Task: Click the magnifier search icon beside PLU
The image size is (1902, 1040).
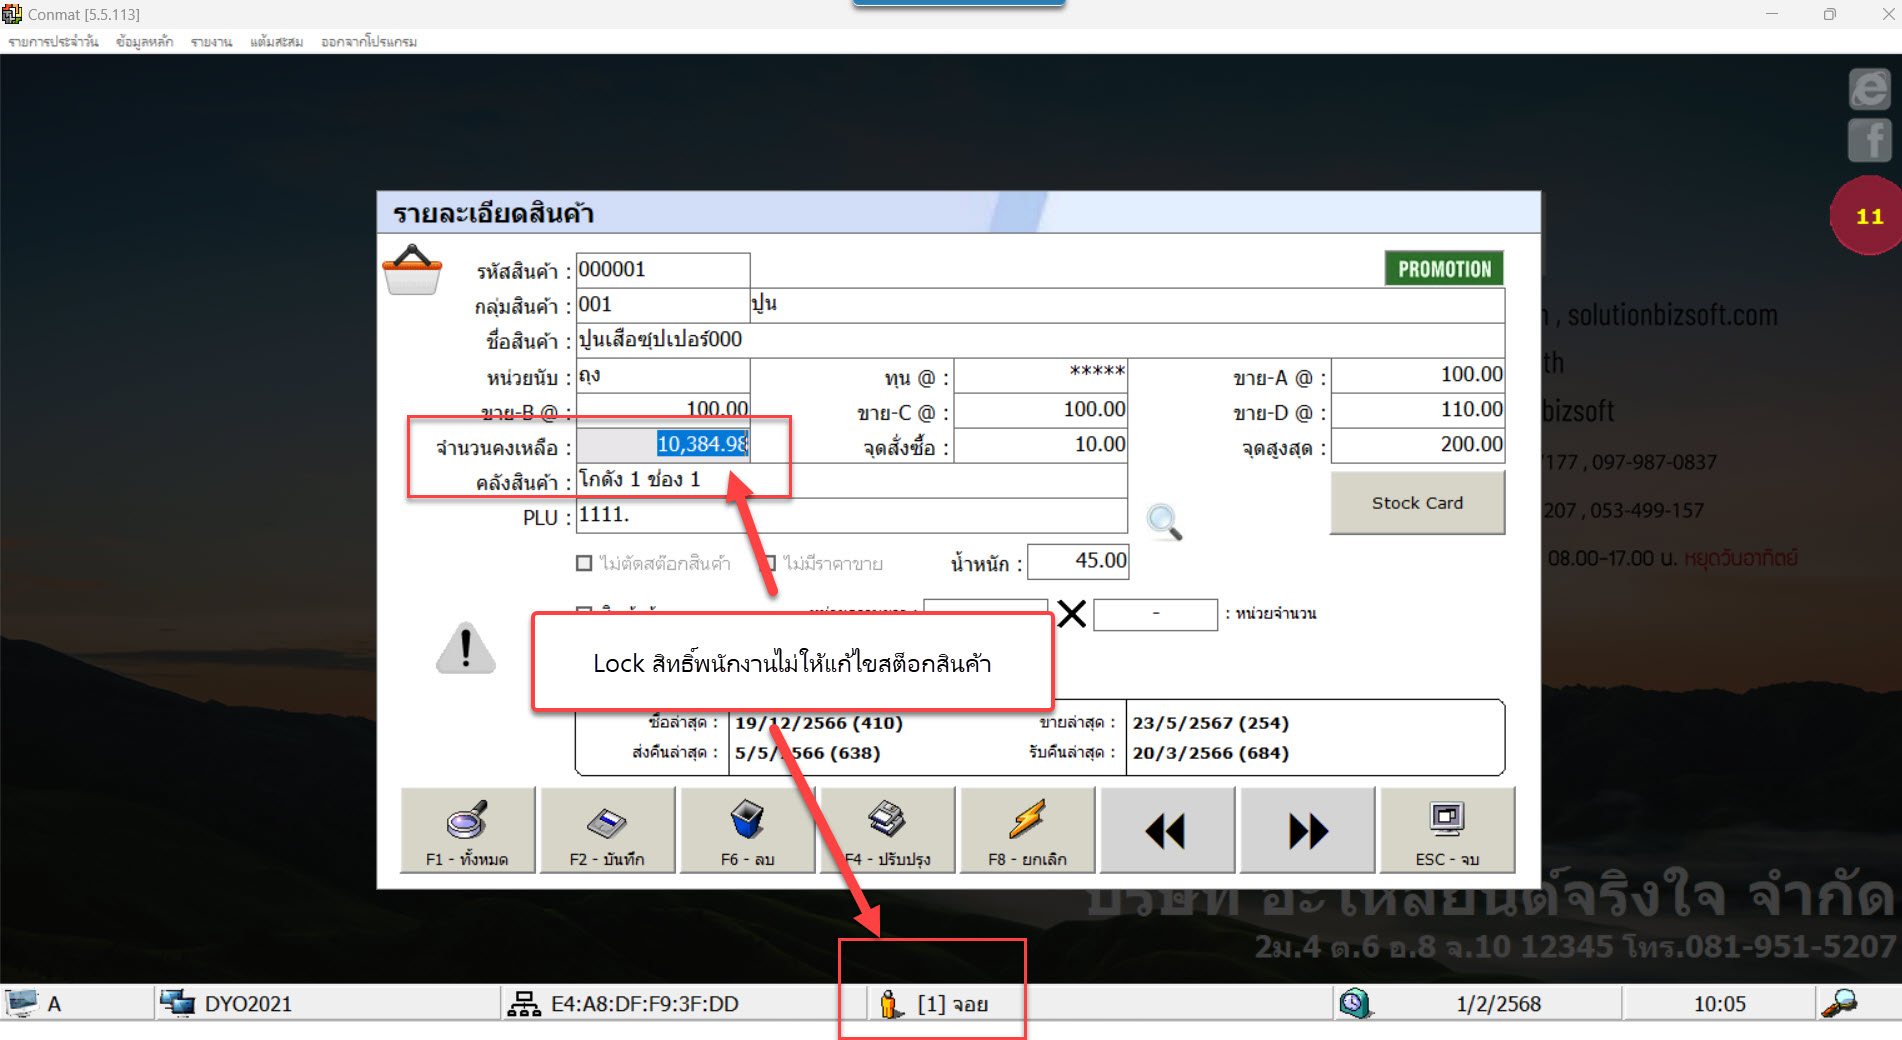Action: [x=1163, y=521]
